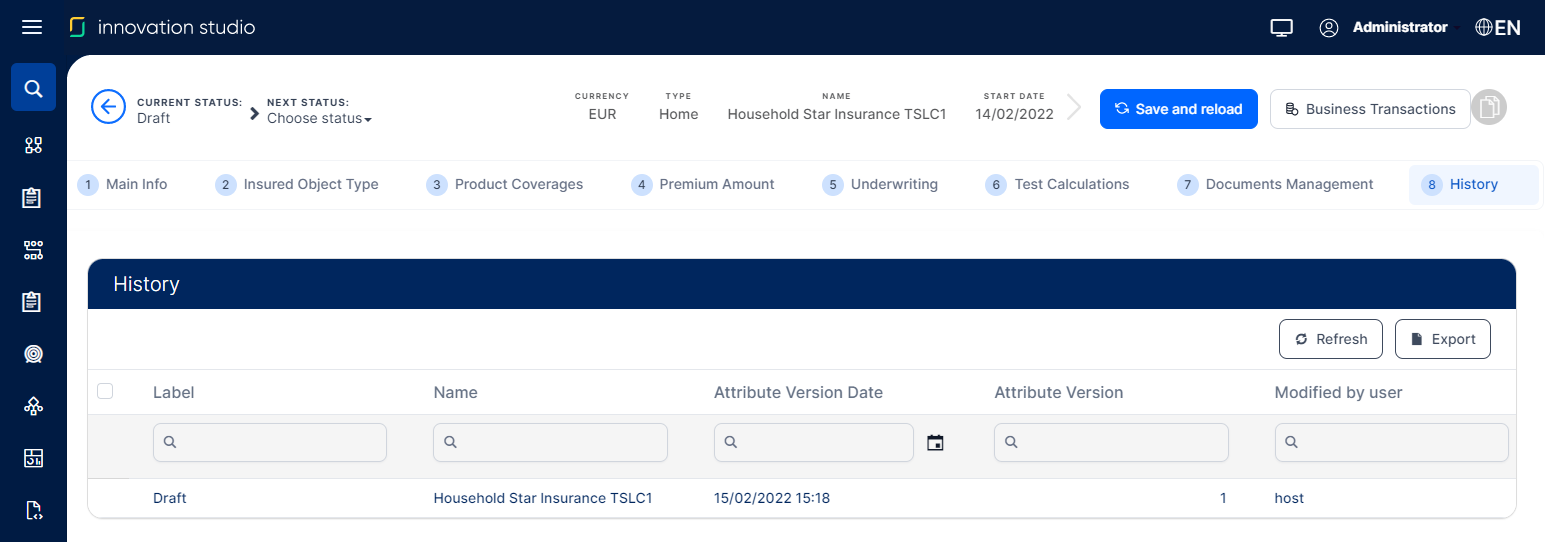
Task: Open calendar picker for Attribute Version Date
Action: pyautogui.click(x=935, y=442)
